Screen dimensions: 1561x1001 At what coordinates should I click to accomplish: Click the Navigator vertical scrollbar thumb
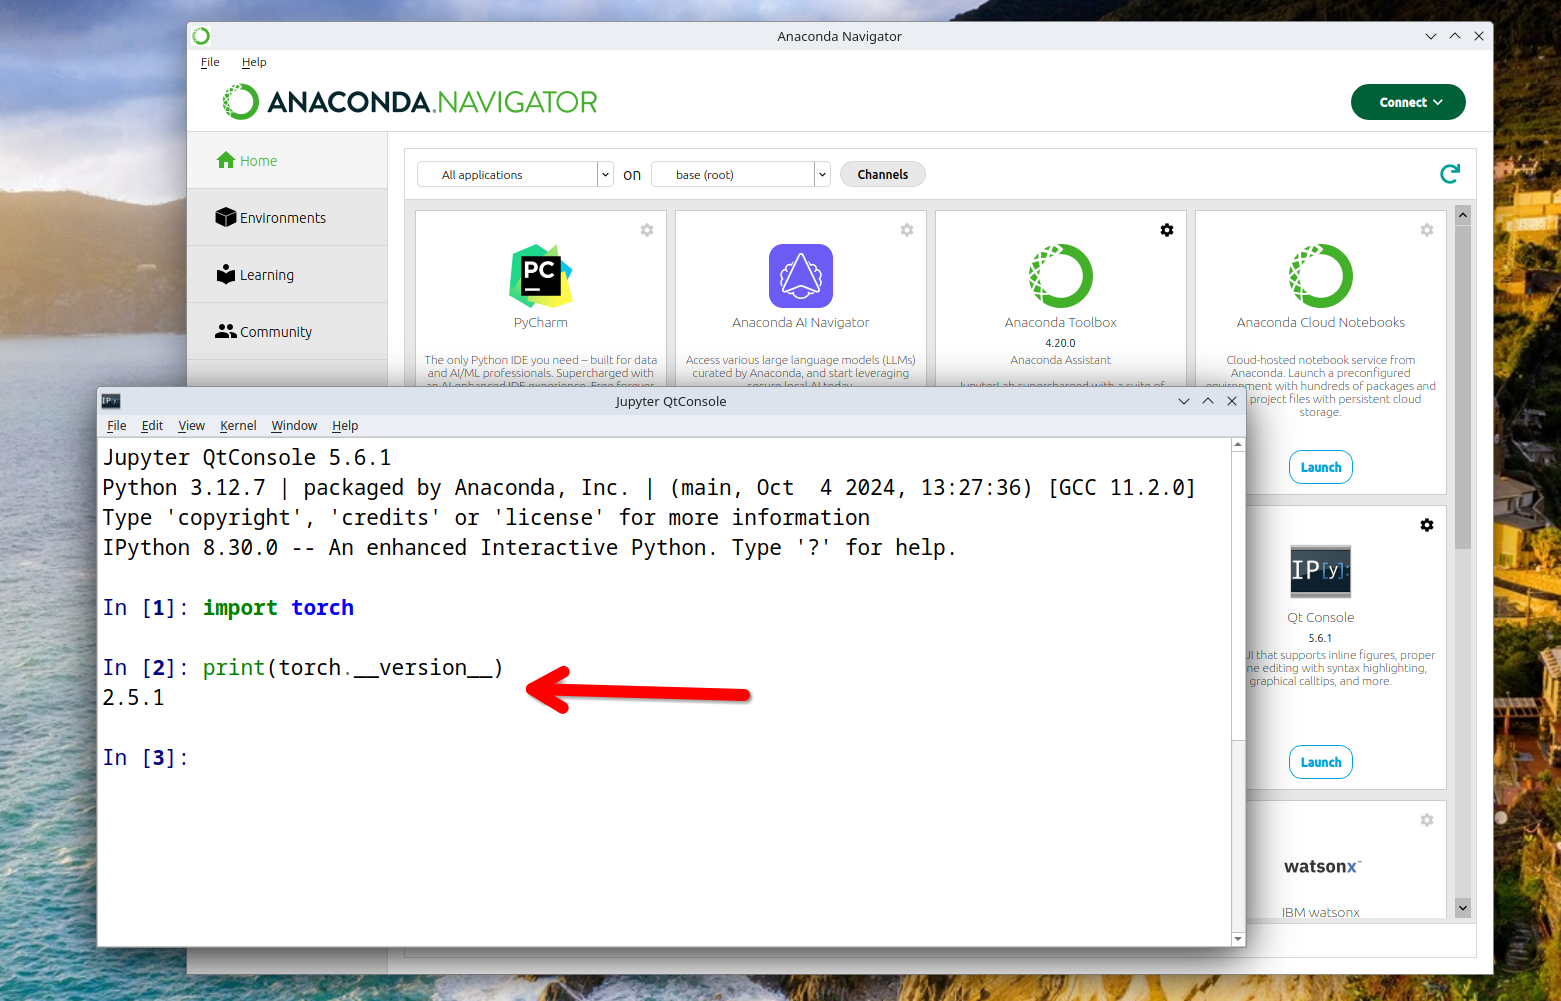click(x=1463, y=387)
